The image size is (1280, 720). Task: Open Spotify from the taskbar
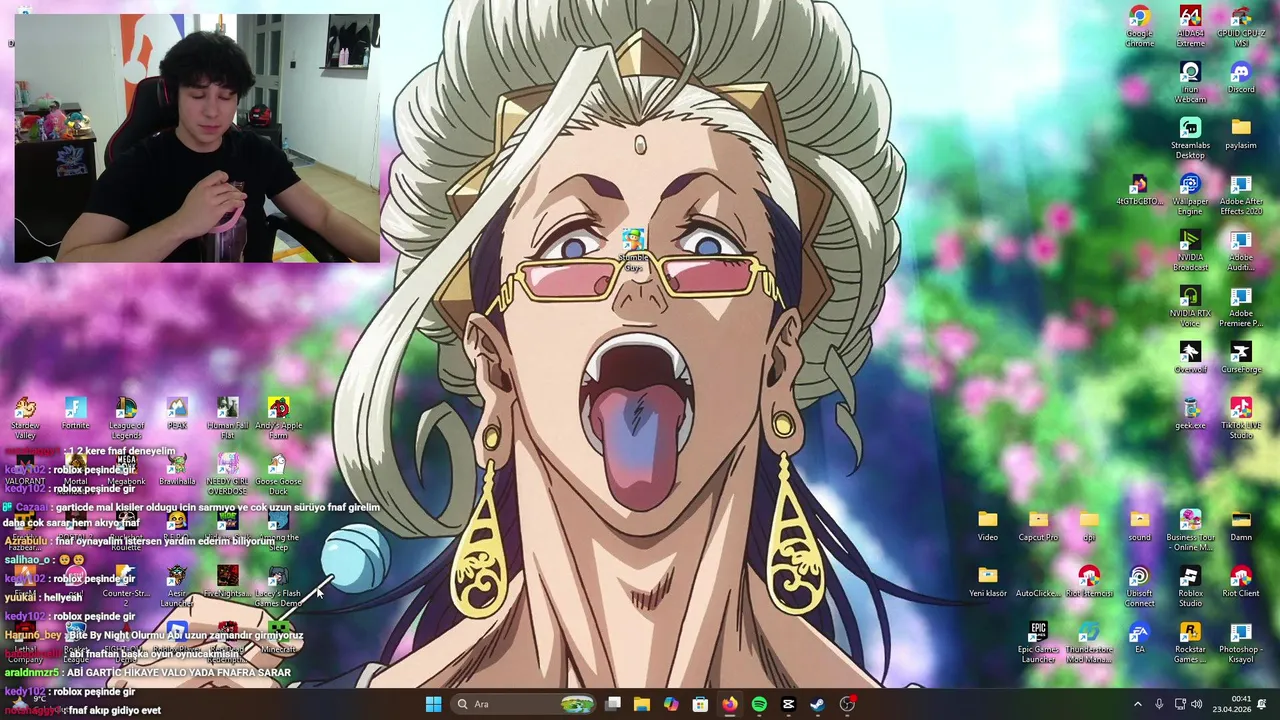759,704
